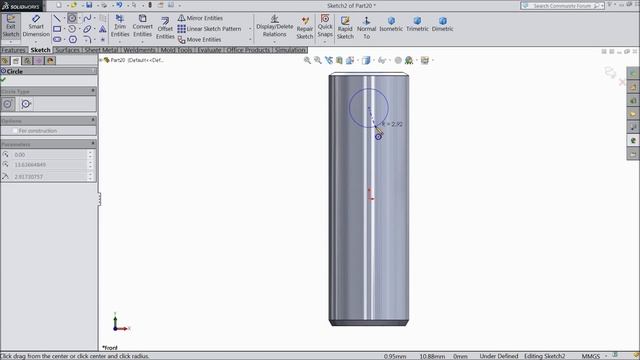The height and width of the screenshot is (360, 640).
Task: Choose center-based Circle type
Action: pyautogui.click(x=8, y=104)
